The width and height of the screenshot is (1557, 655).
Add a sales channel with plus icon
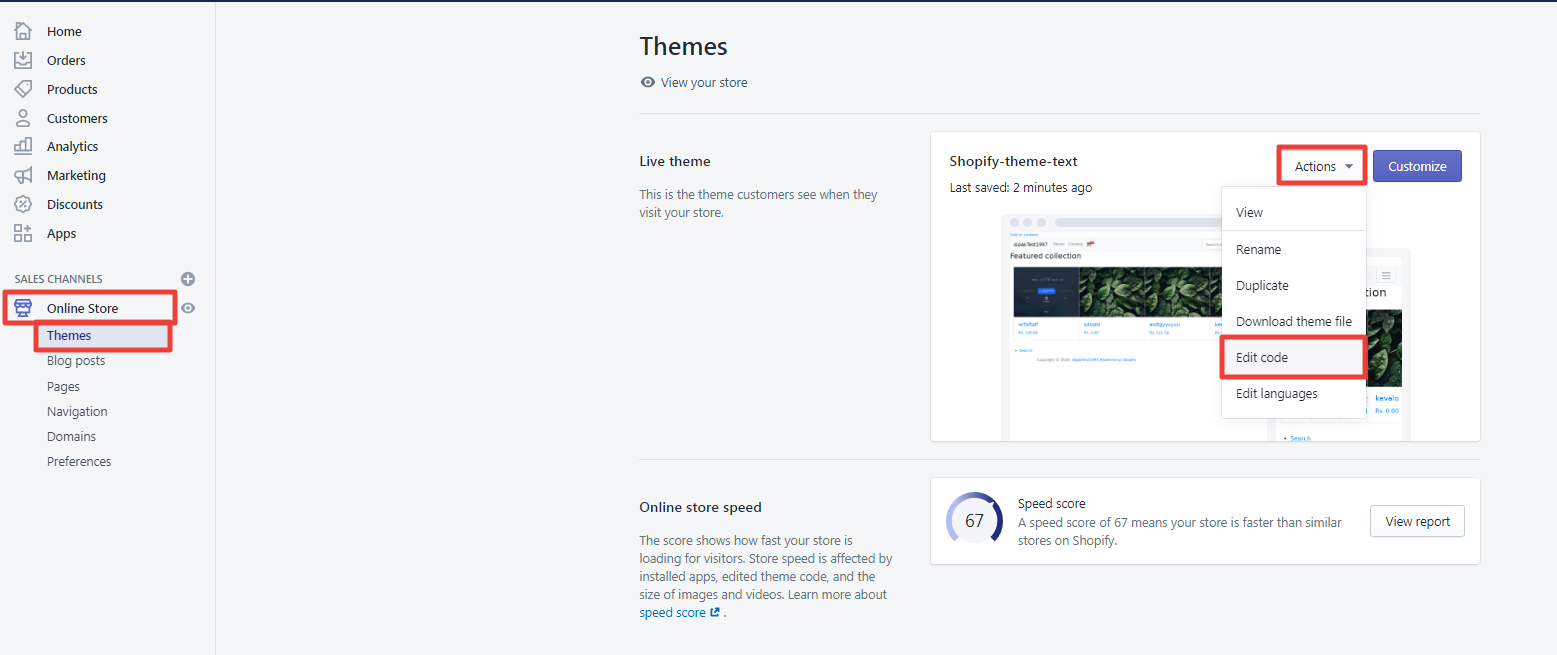point(188,279)
